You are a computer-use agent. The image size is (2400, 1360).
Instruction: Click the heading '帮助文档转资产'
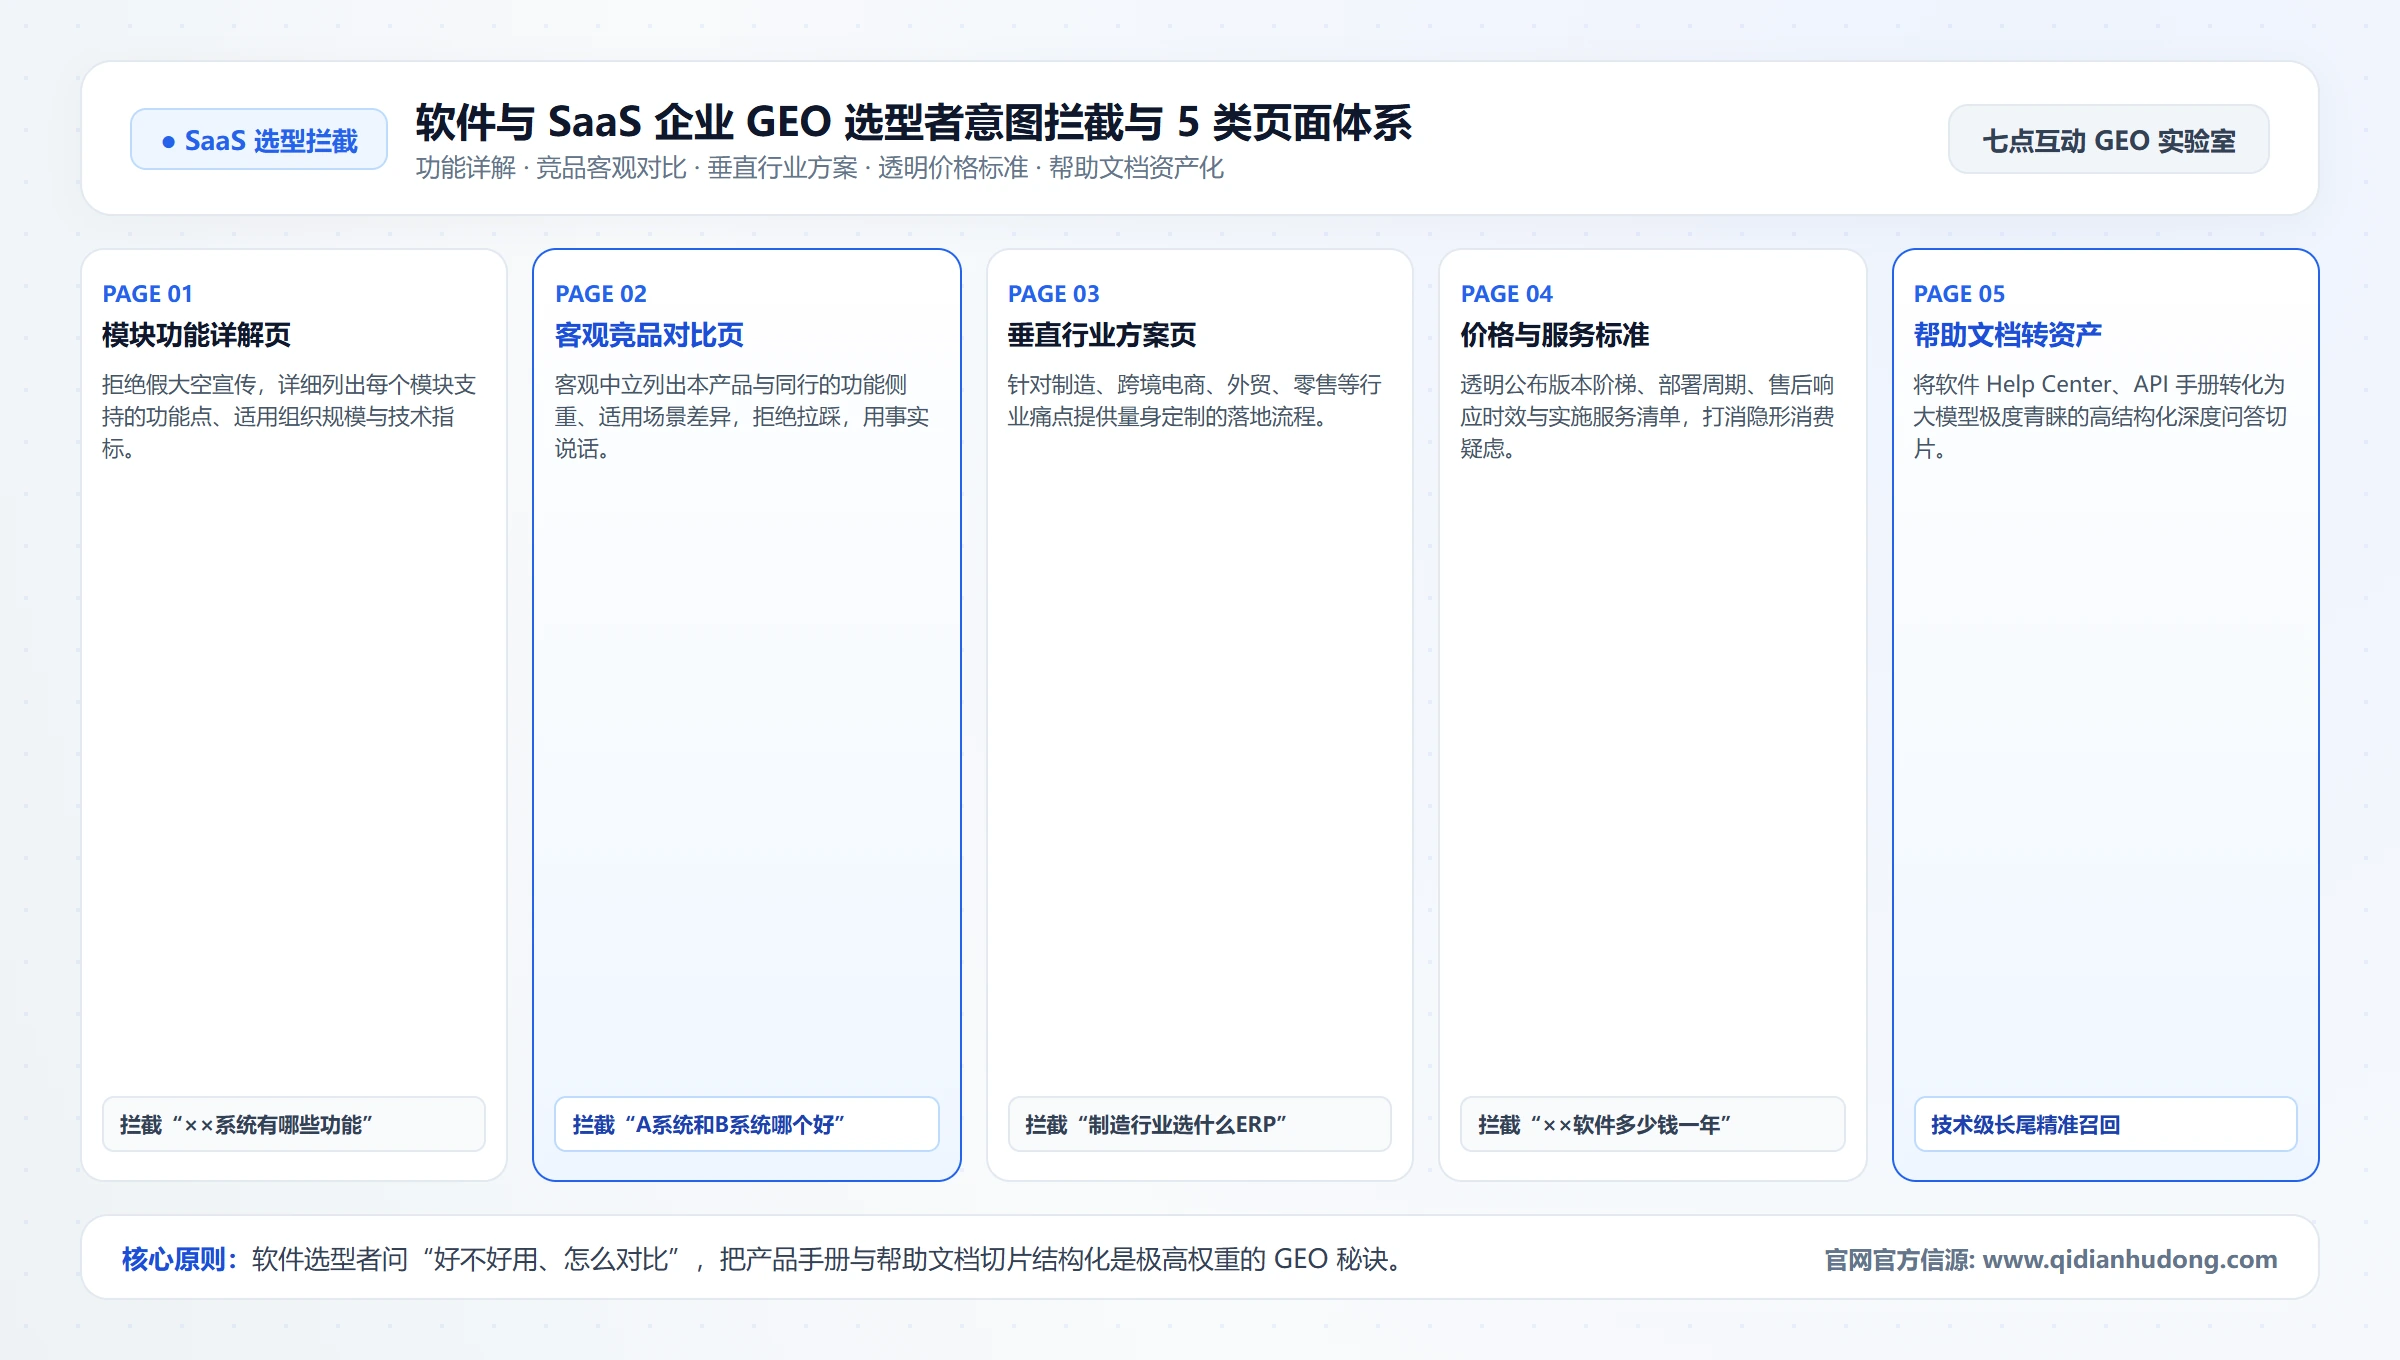[x=2008, y=335]
